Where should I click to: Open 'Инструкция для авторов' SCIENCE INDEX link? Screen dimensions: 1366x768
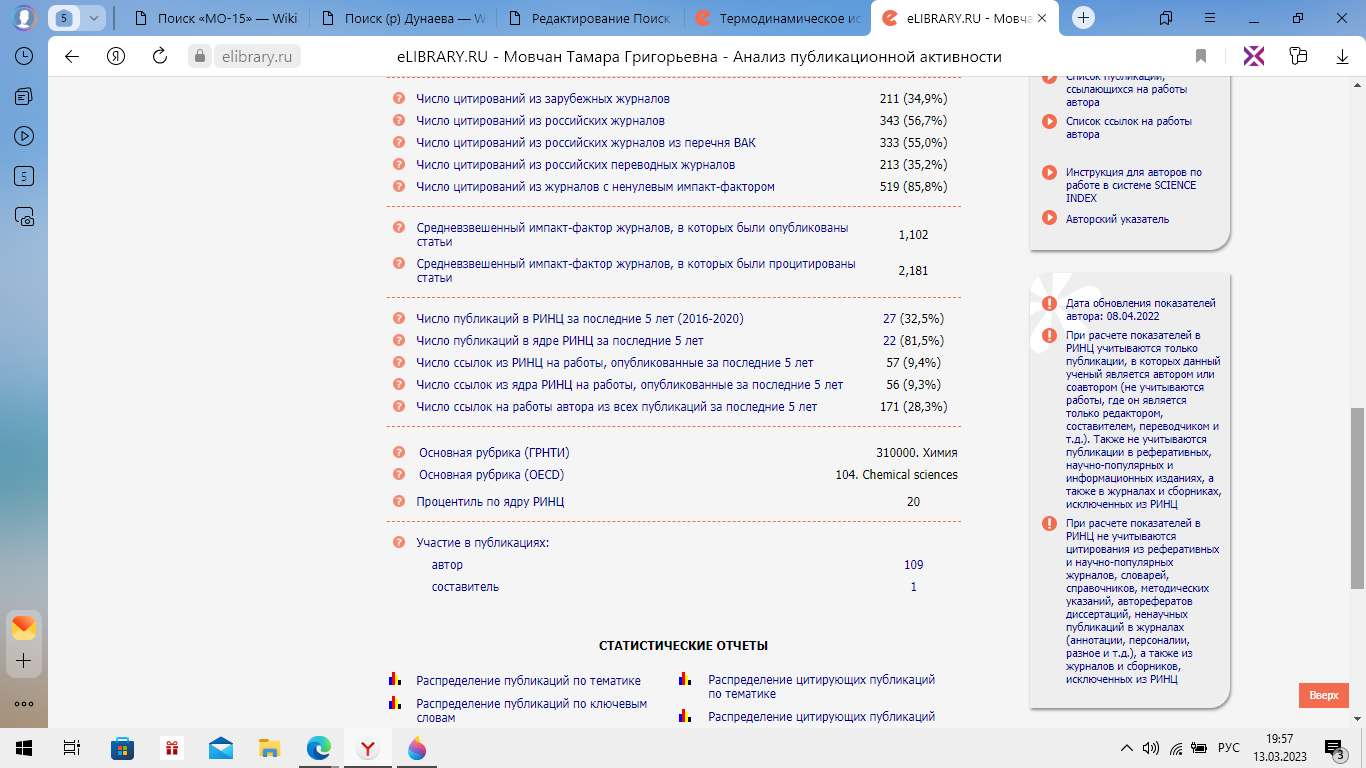[1134, 185]
